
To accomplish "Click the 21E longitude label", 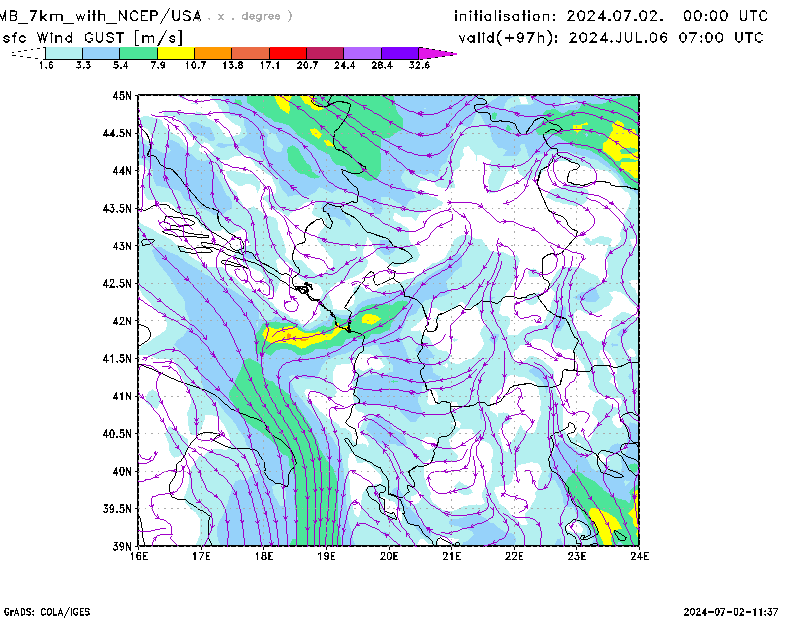I will tap(452, 556).
